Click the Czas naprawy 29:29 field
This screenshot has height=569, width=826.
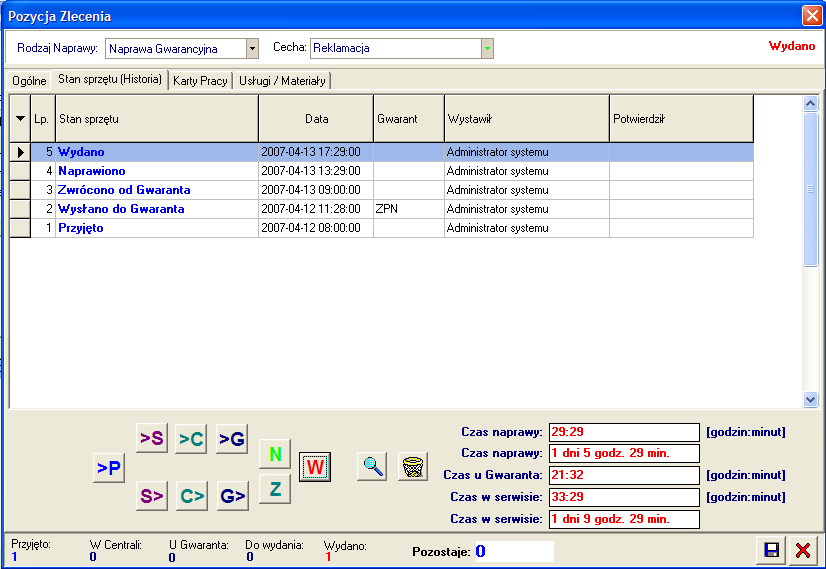(624, 432)
